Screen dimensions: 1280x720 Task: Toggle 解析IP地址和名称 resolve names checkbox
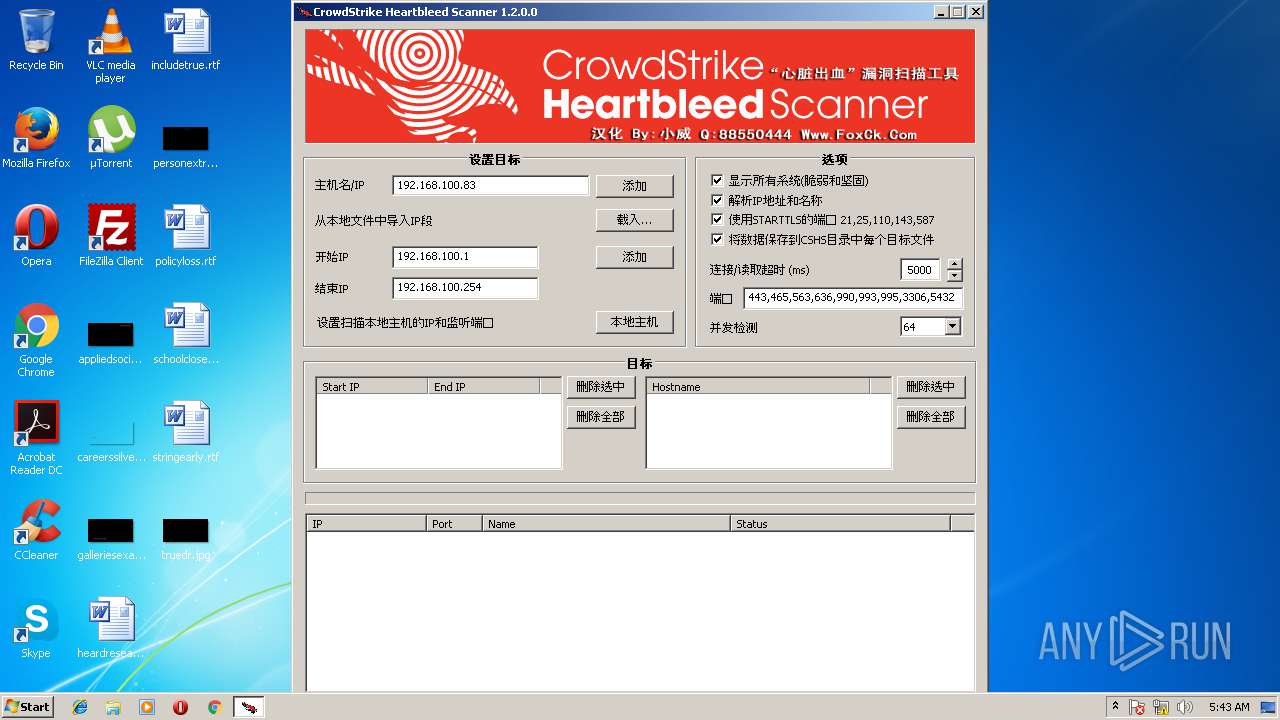point(716,200)
